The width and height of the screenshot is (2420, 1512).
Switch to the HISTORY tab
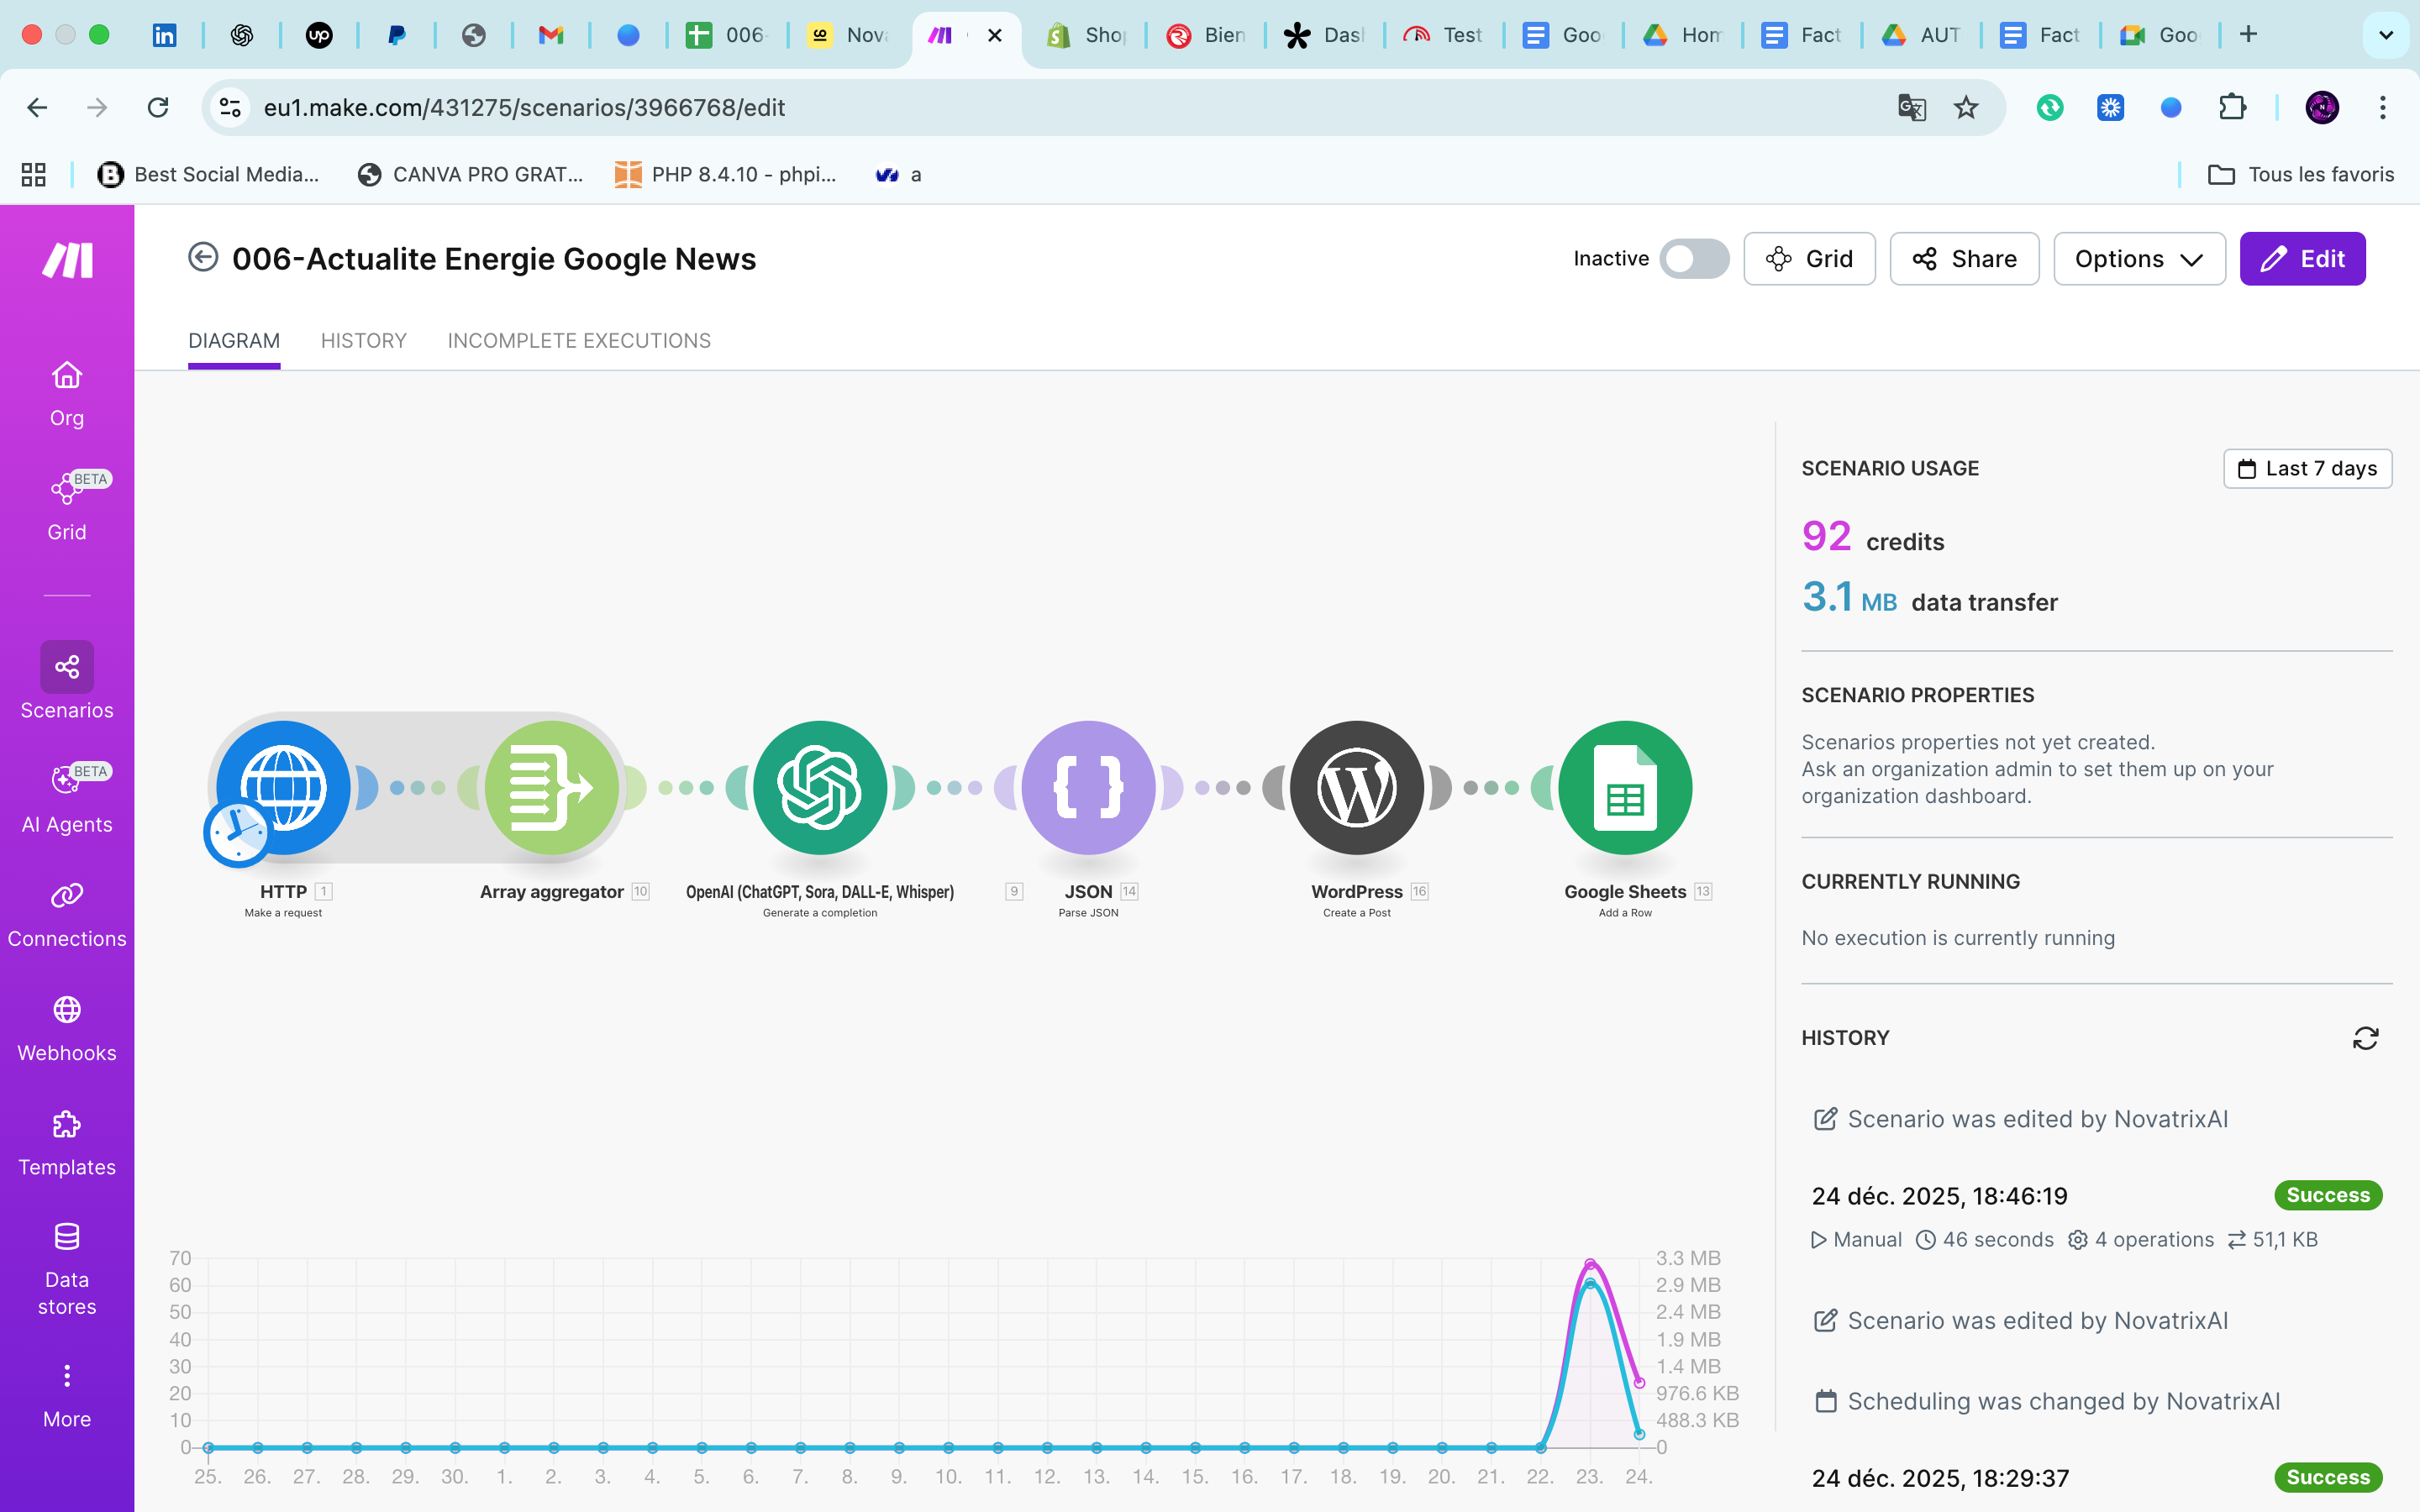click(363, 341)
